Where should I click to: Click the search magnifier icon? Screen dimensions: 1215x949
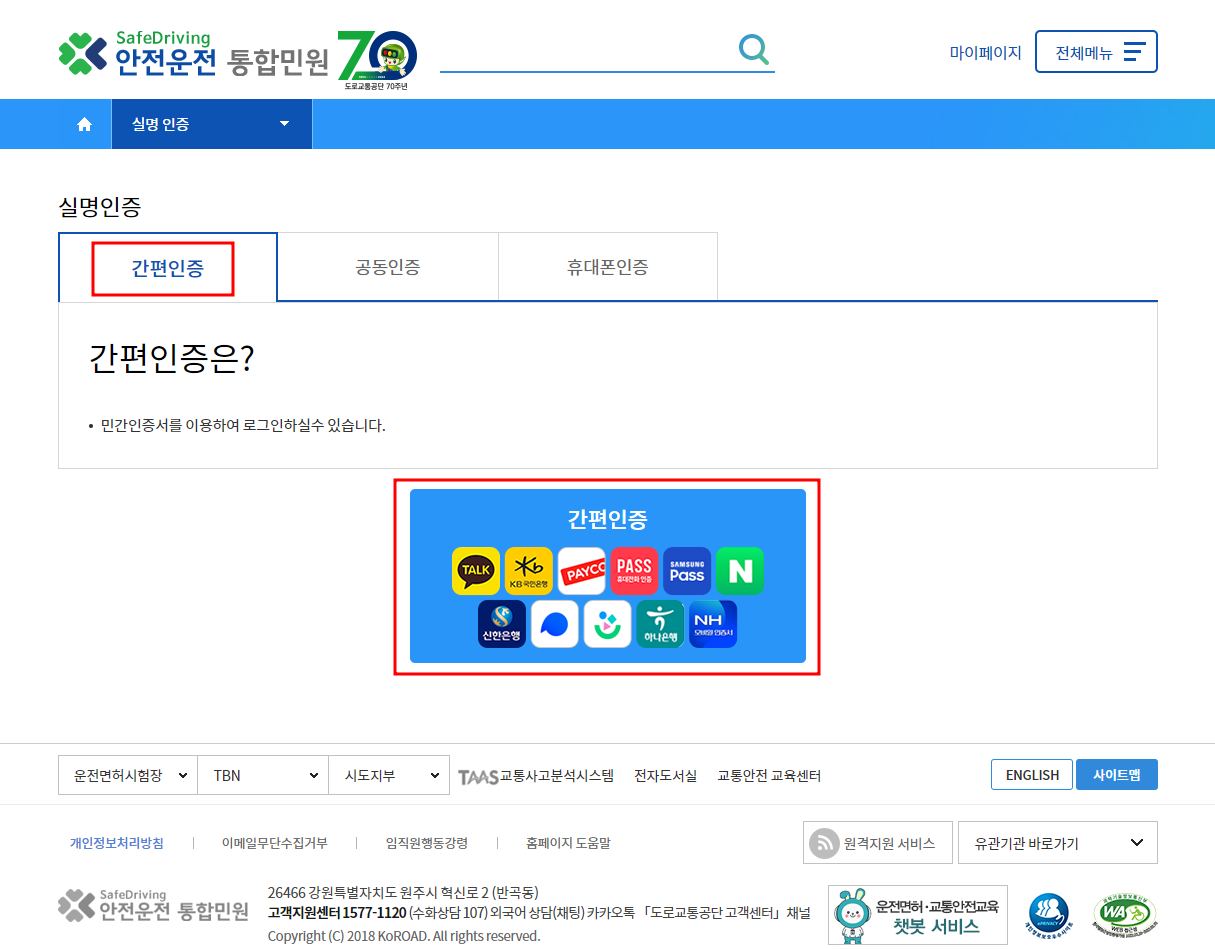[753, 49]
